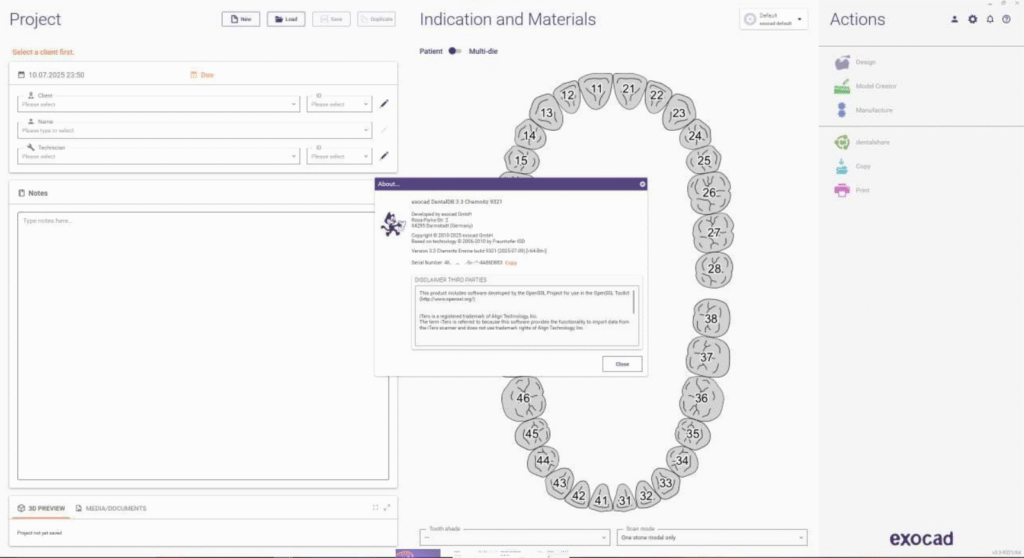Click the Print action icon
This screenshot has height=558, width=1024.
[842, 190]
